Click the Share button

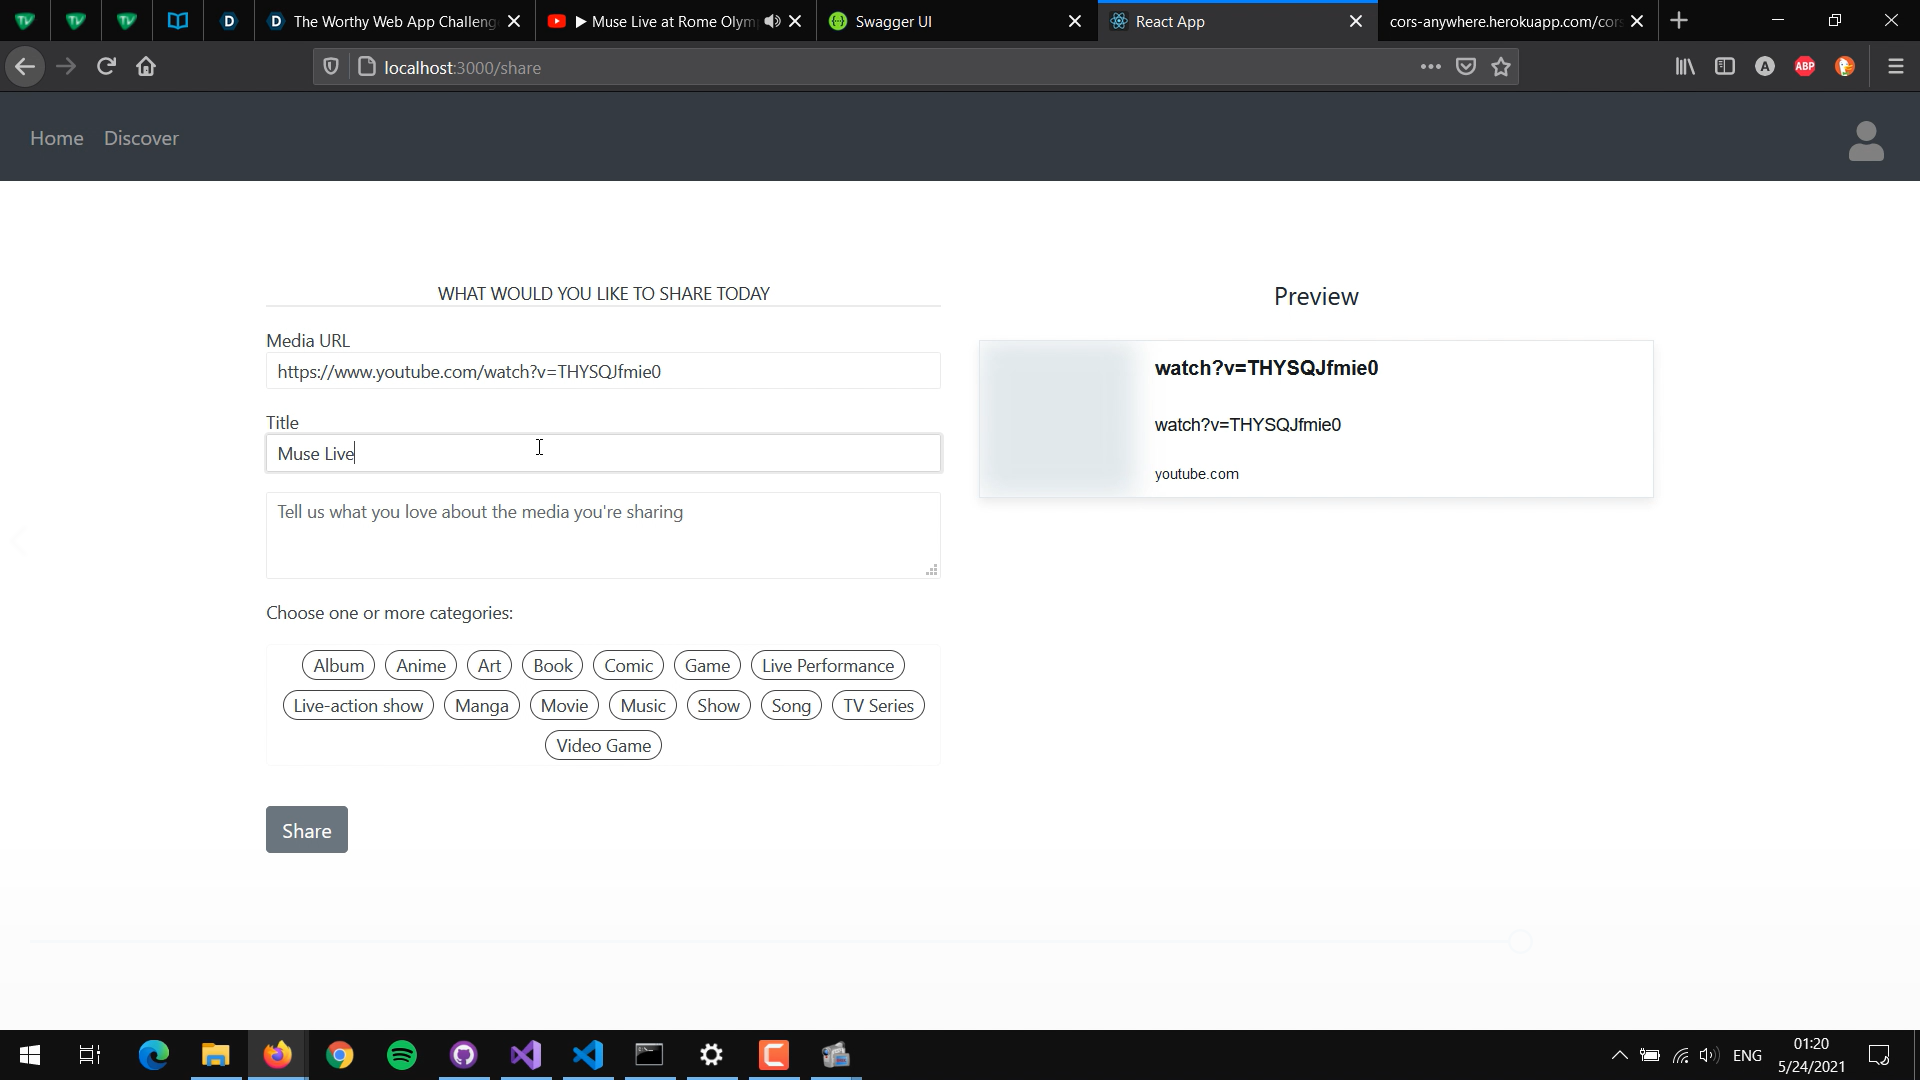pos(306,830)
